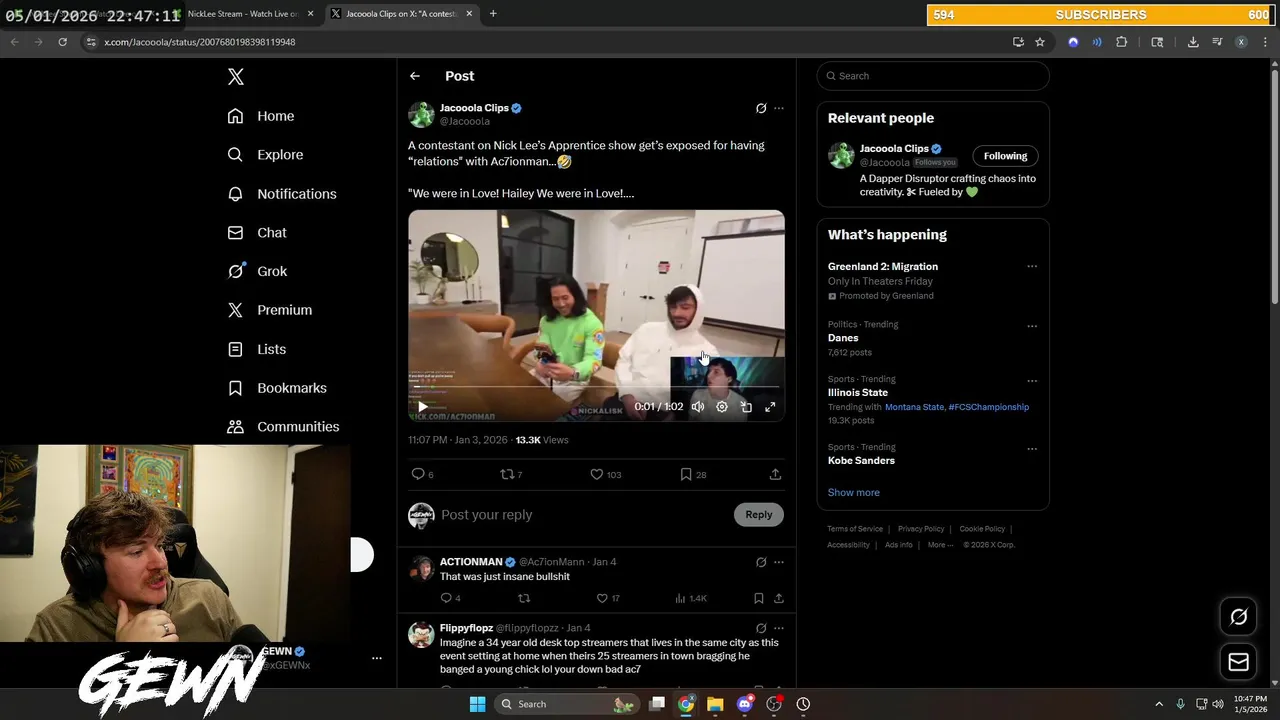Repost ACTIONMAN's reply

[523, 598]
